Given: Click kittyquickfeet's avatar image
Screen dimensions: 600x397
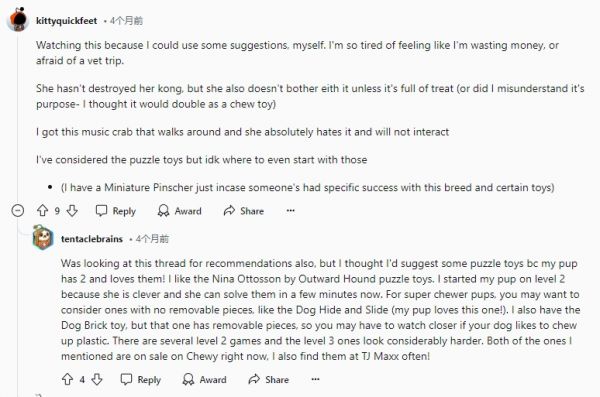Looking at the screenshot, I should click(x=18, y=20).
